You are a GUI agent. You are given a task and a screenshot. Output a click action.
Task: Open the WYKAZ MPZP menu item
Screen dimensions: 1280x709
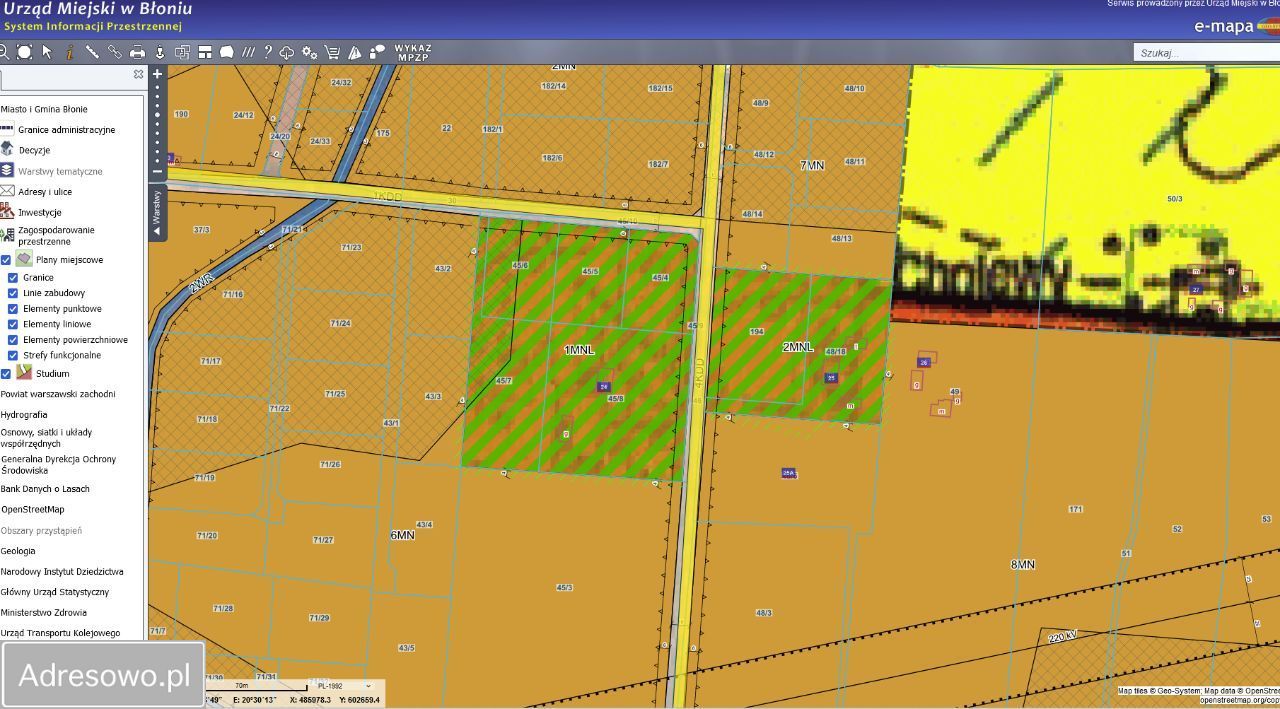point(413,52)
